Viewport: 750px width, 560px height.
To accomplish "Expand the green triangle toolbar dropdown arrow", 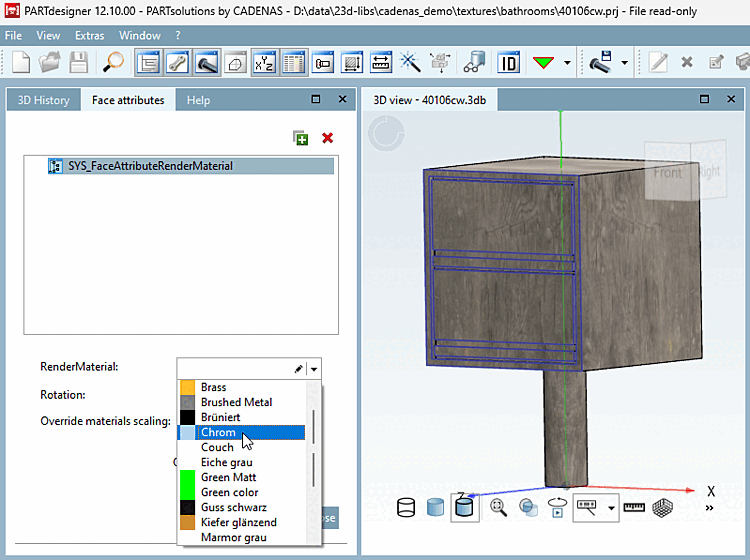I will click(x=568, y=62).
